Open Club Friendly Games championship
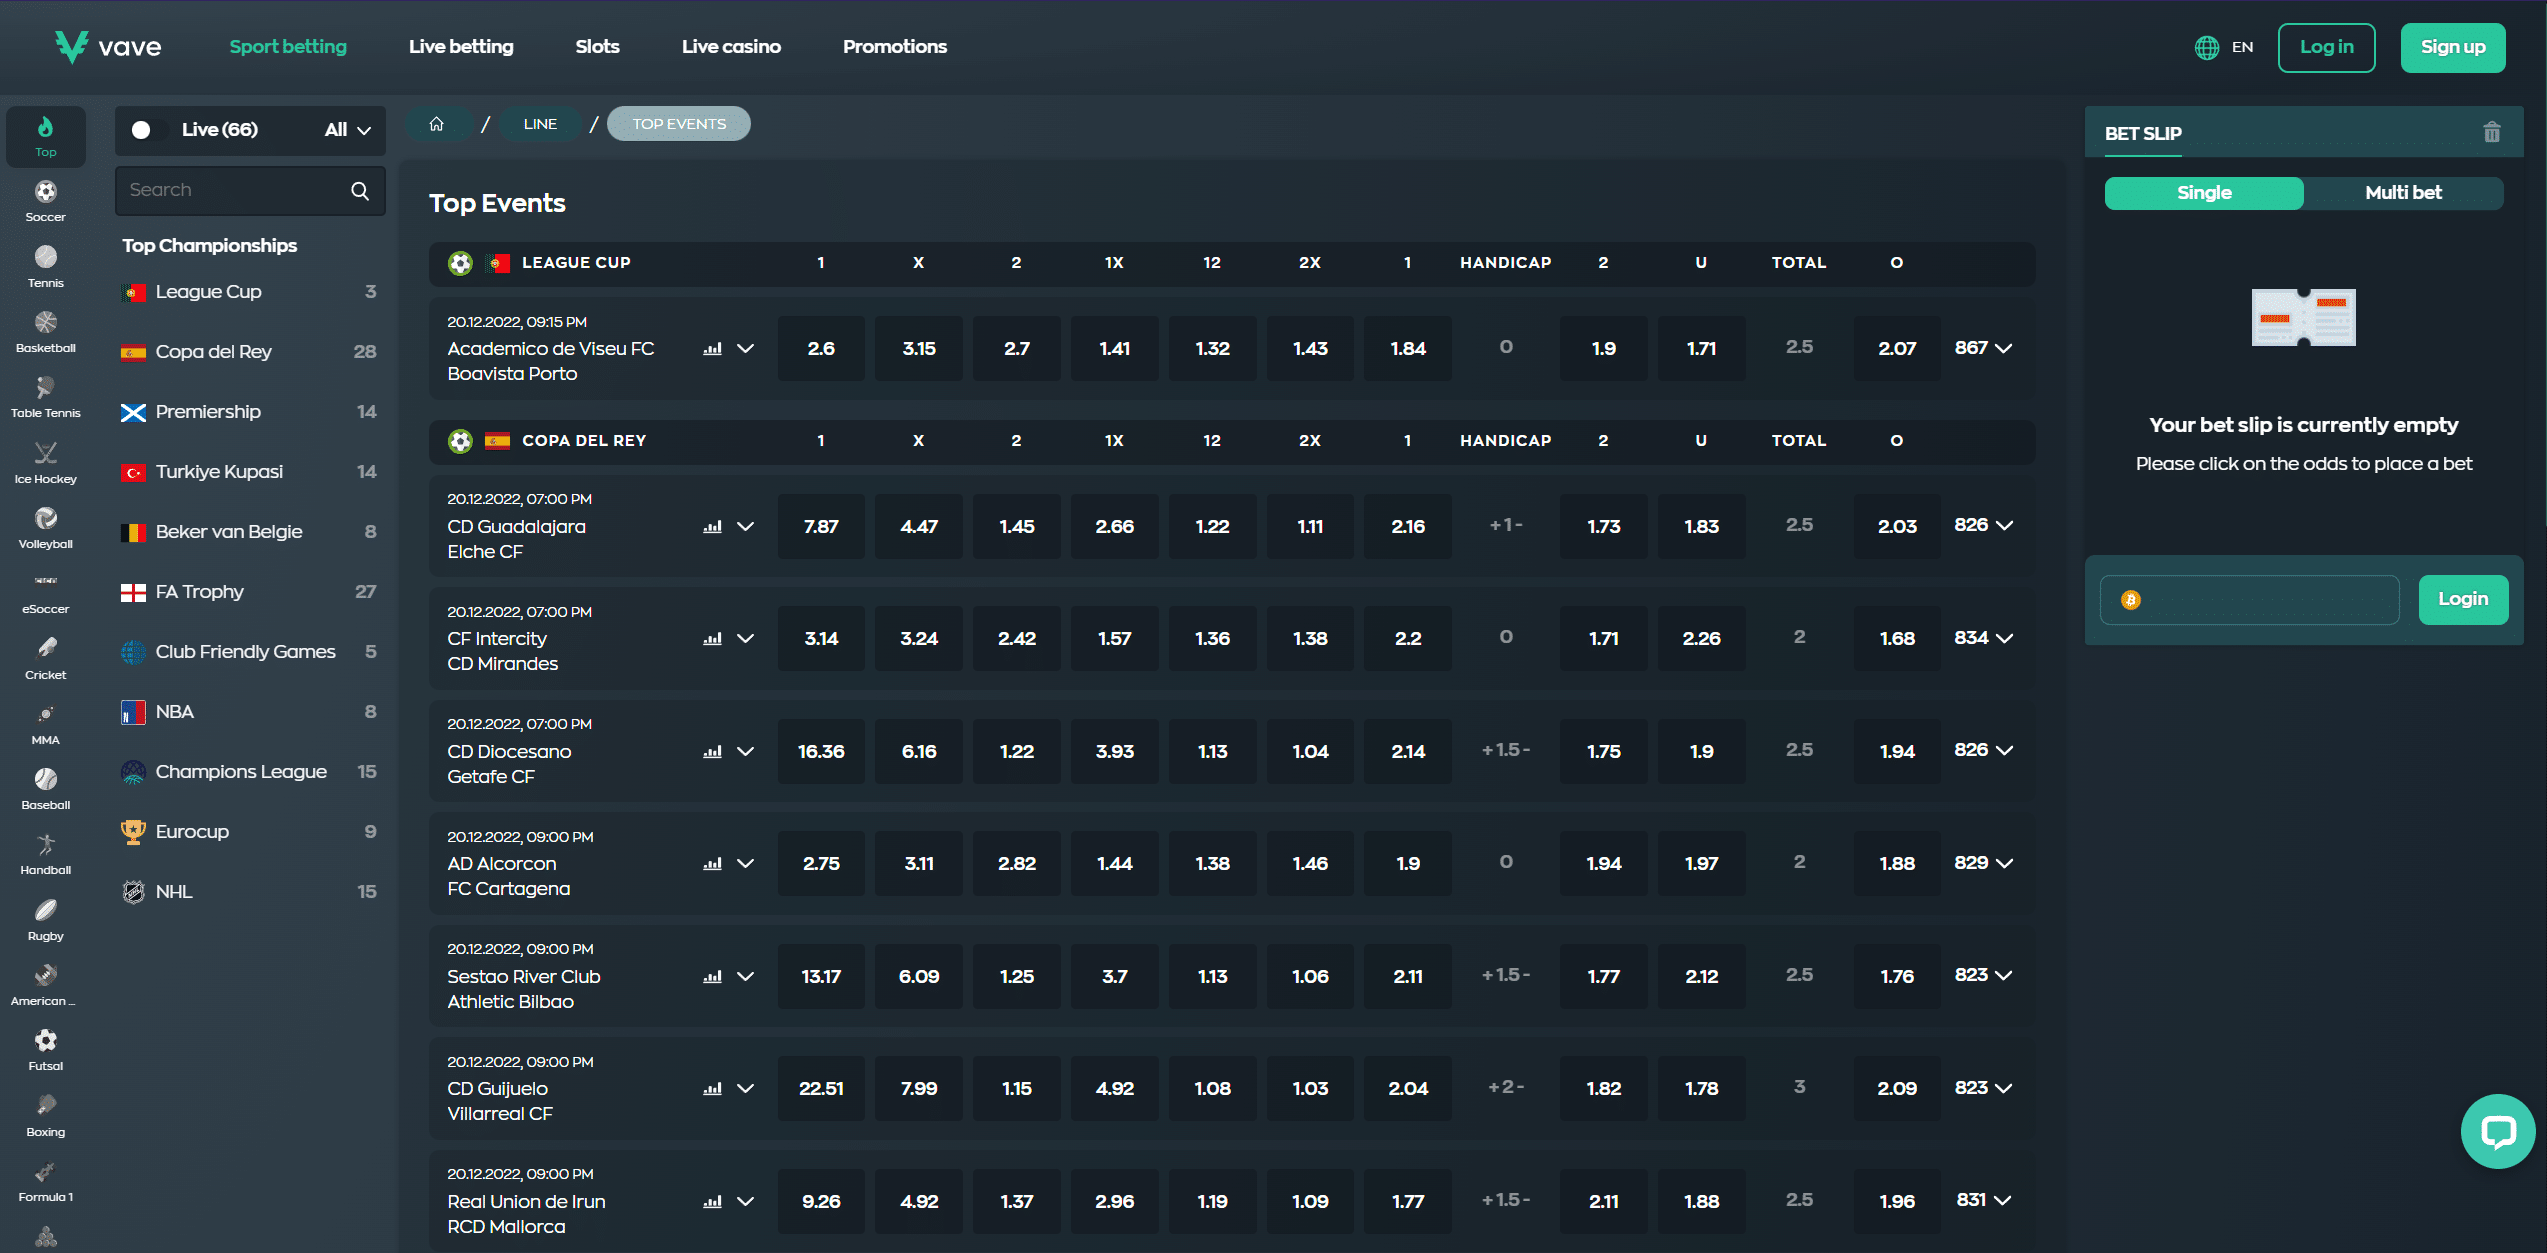This screenshot has width=2547, height=1253. 249,652
